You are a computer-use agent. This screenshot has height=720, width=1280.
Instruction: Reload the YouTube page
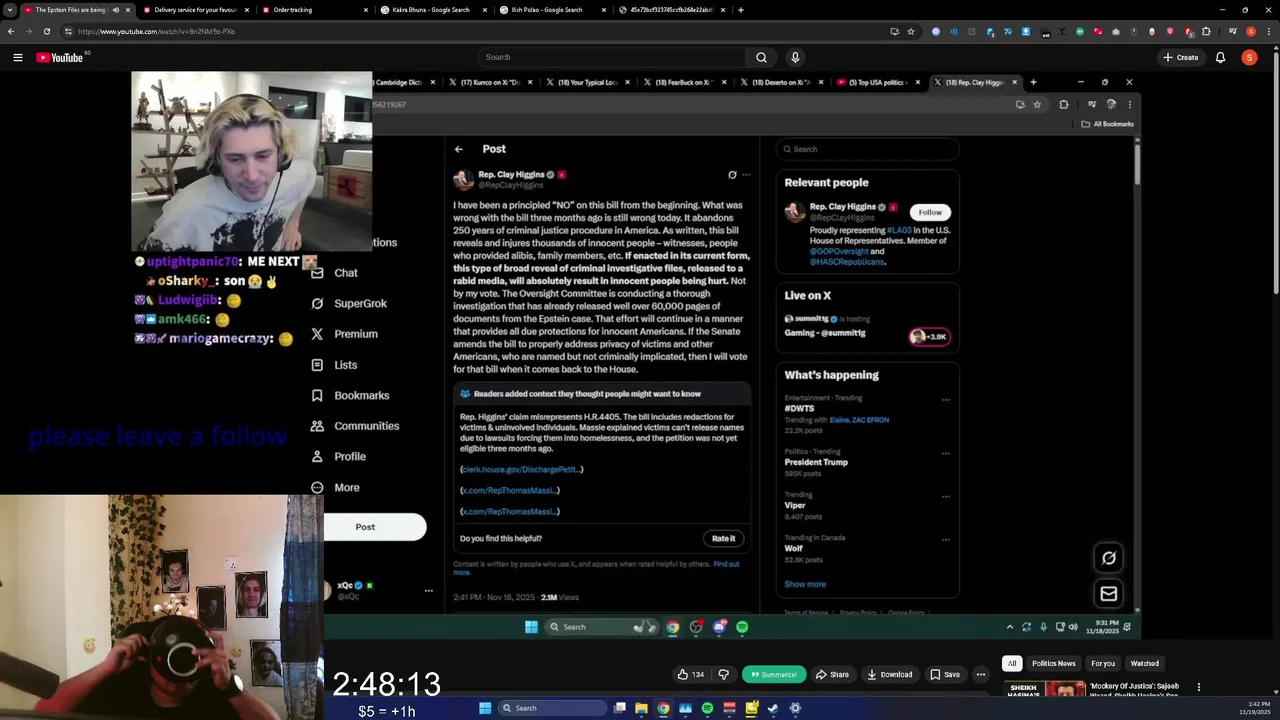(46, 31)
